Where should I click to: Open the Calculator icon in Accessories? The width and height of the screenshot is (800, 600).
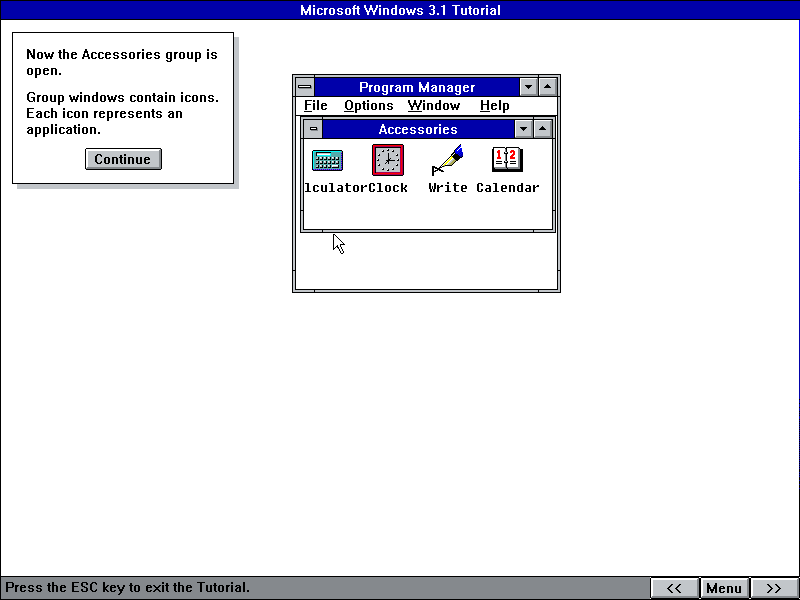[x=327, y=160]
